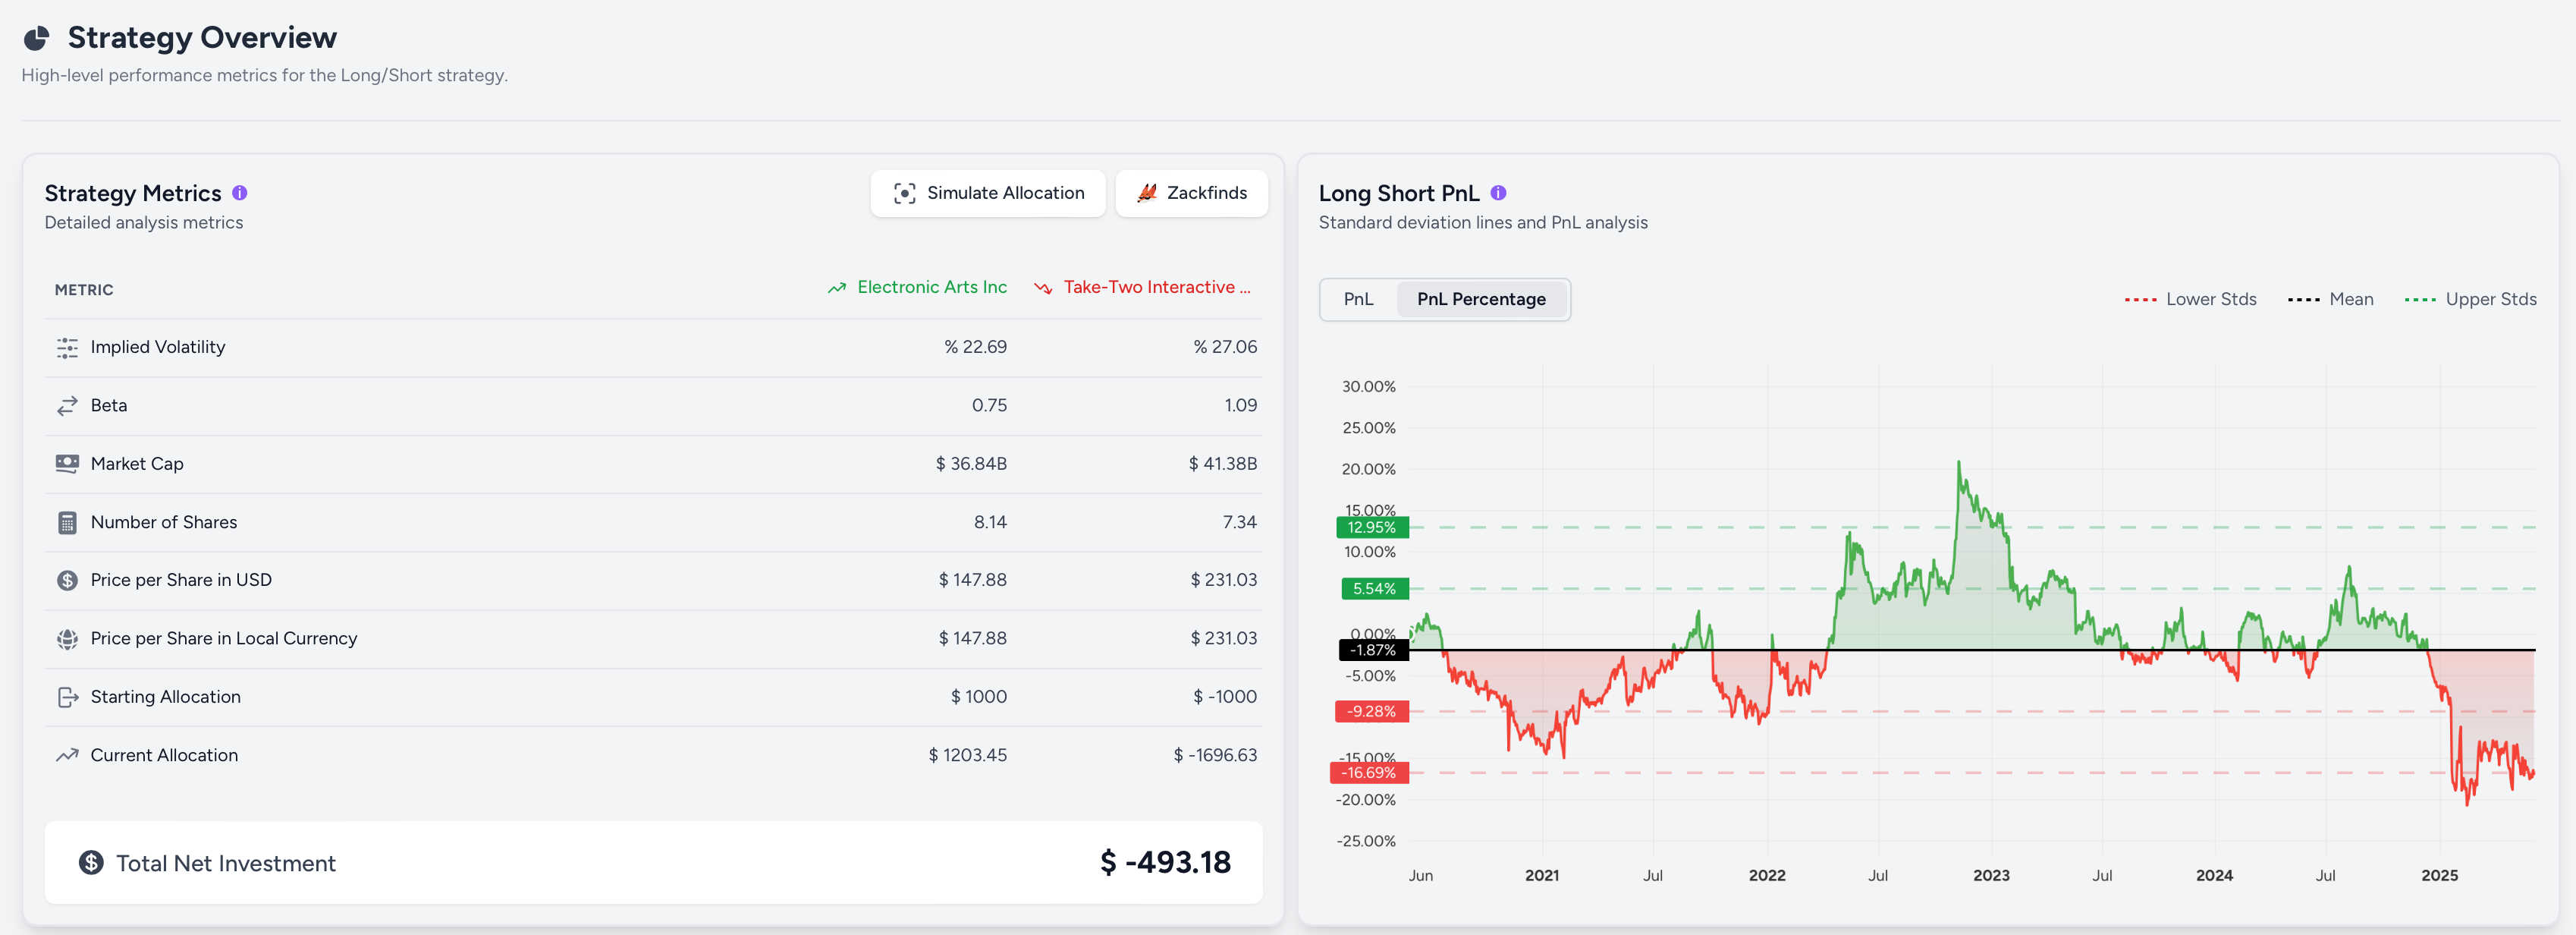The height and width of the screenshot is (935, 2576).
Task: Open the Zackfinds button
Action: [1191, 193]
